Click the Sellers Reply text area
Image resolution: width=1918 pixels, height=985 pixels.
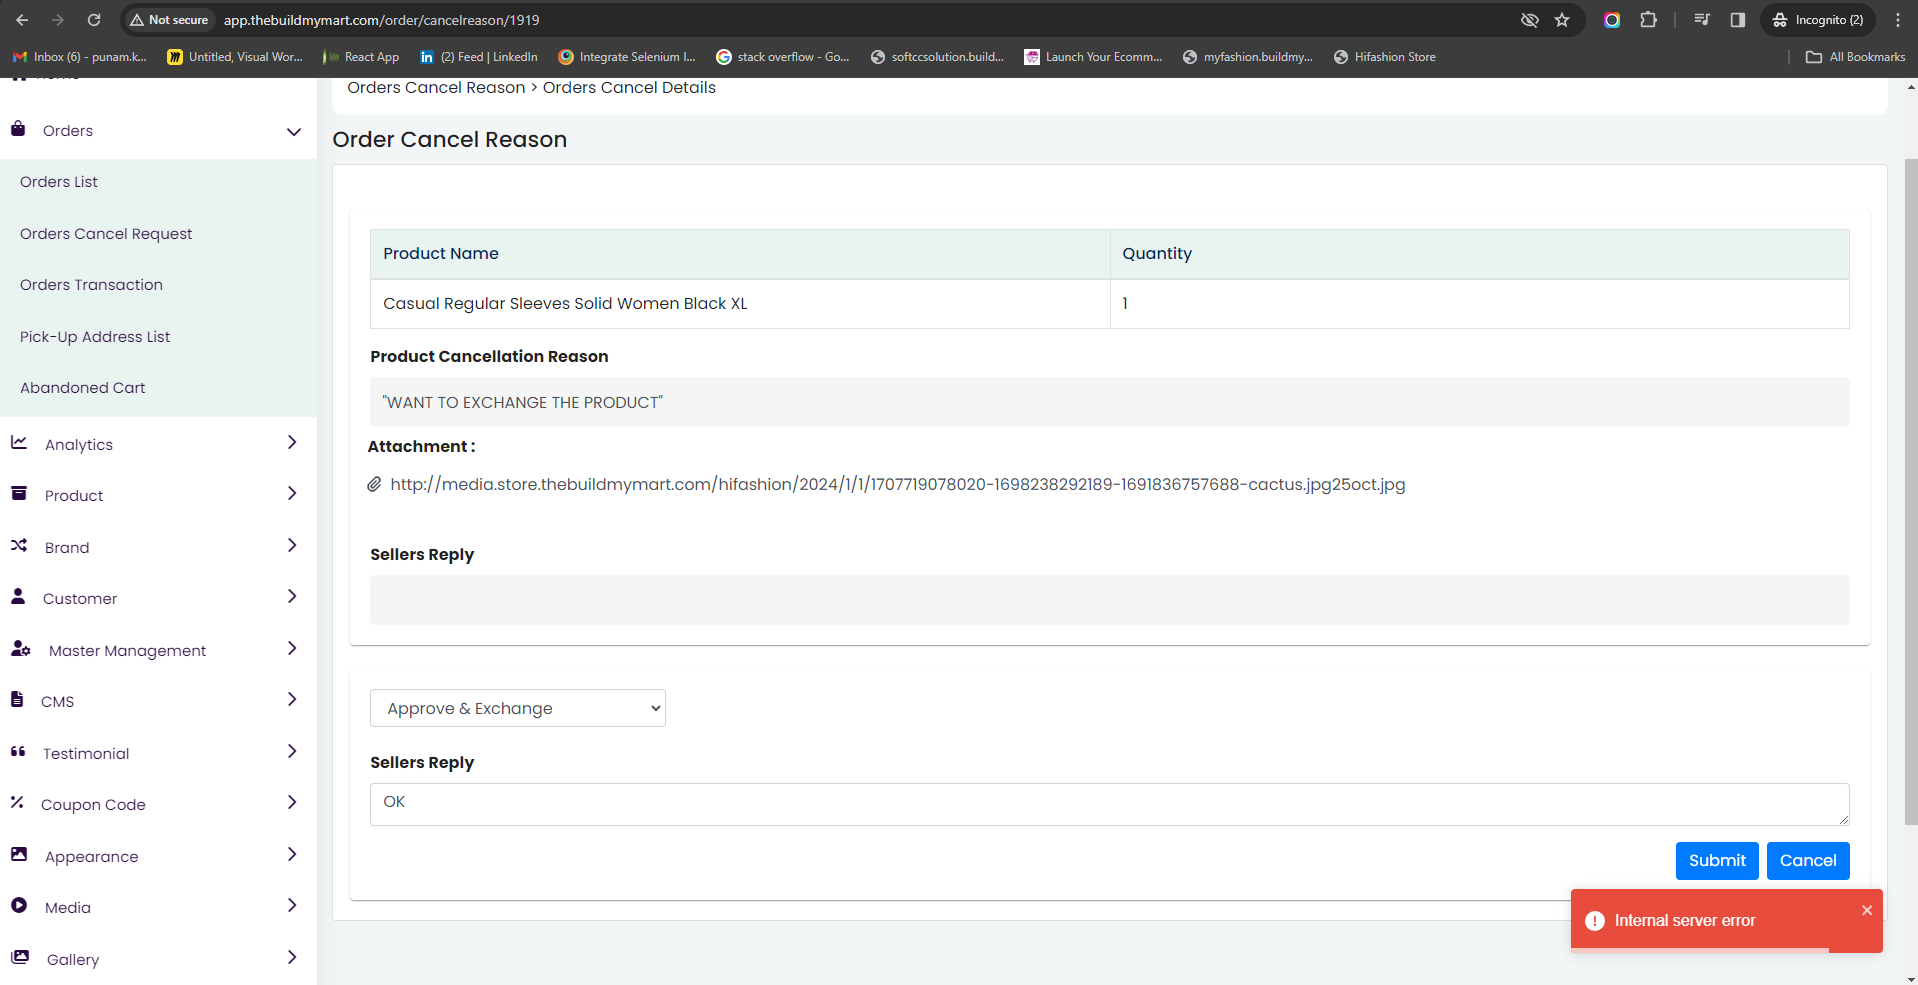tap(1109, 804)
